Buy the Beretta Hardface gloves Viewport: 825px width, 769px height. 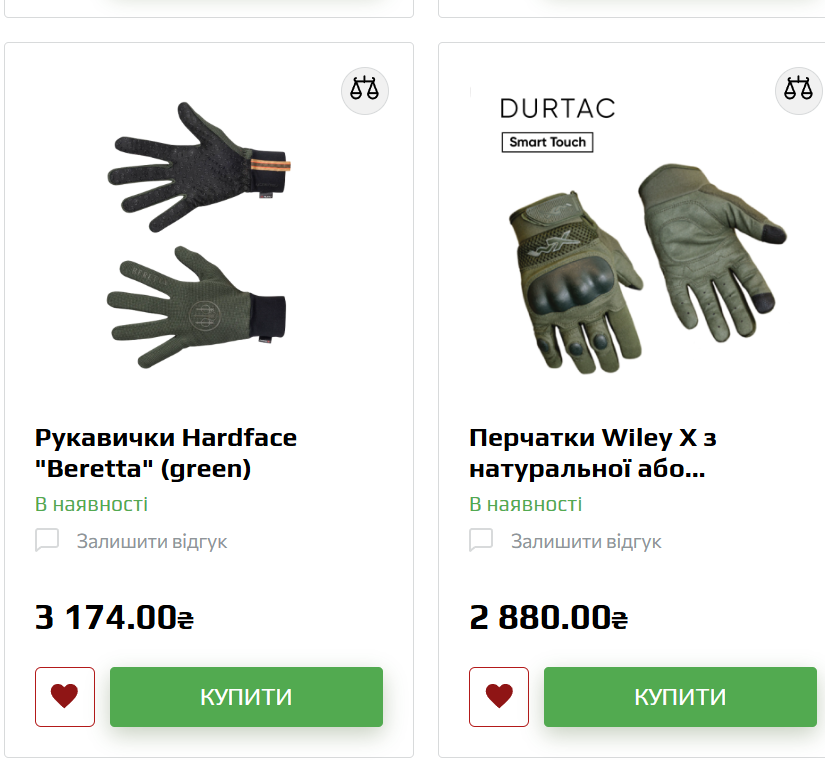[x=246, y=696]
